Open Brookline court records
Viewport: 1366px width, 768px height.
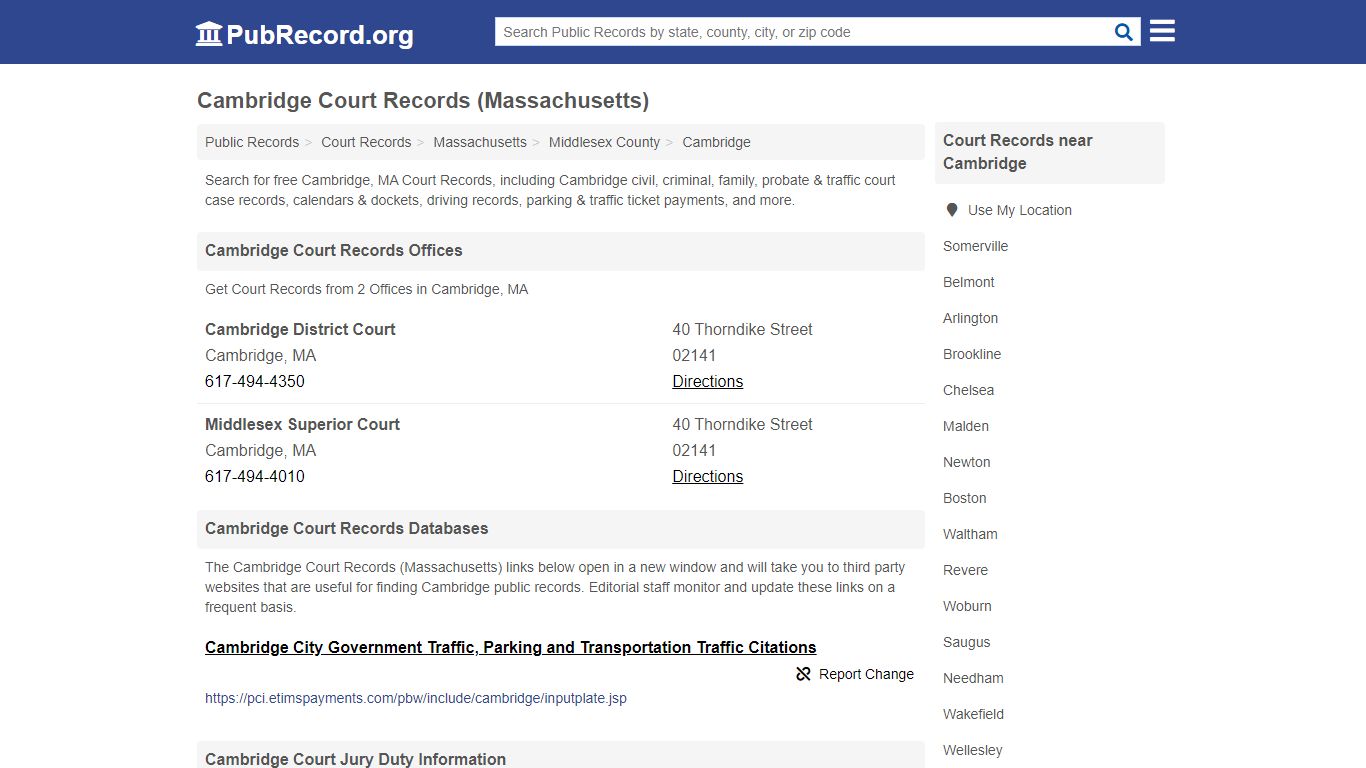(x=972, y=354)
